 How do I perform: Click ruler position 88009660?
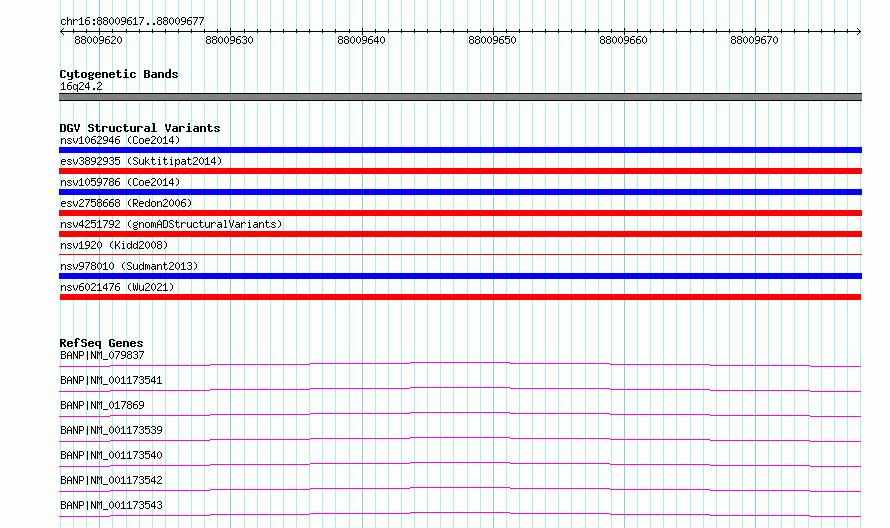coord(623,40)
